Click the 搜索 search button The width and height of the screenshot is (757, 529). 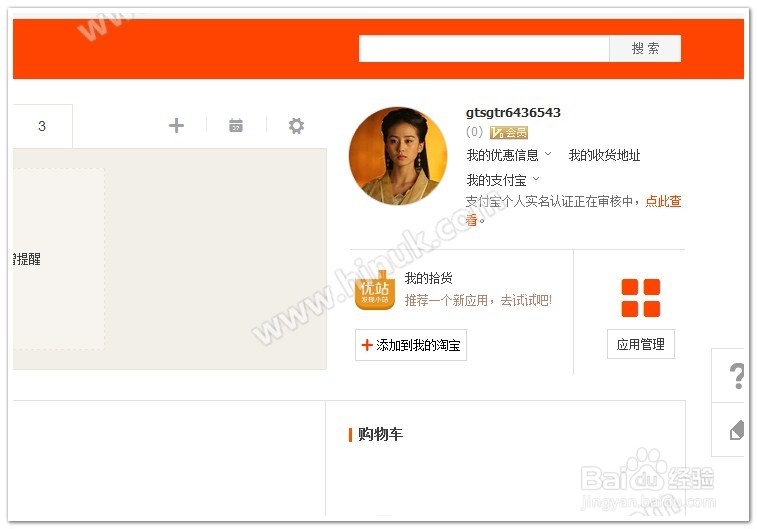click(645, 48)
